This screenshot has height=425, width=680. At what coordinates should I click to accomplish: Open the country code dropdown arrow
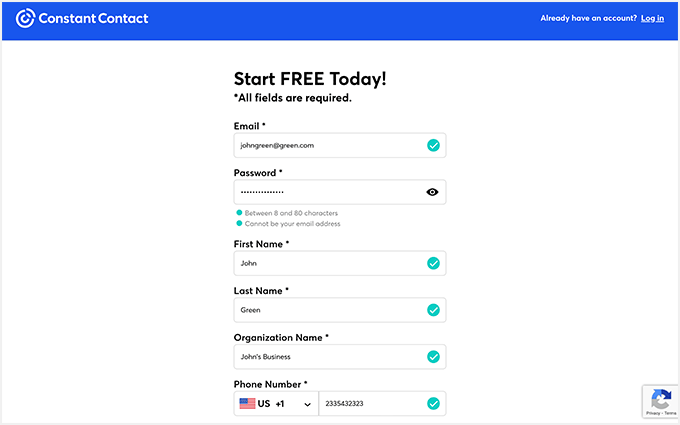click(x=307, y=404)
